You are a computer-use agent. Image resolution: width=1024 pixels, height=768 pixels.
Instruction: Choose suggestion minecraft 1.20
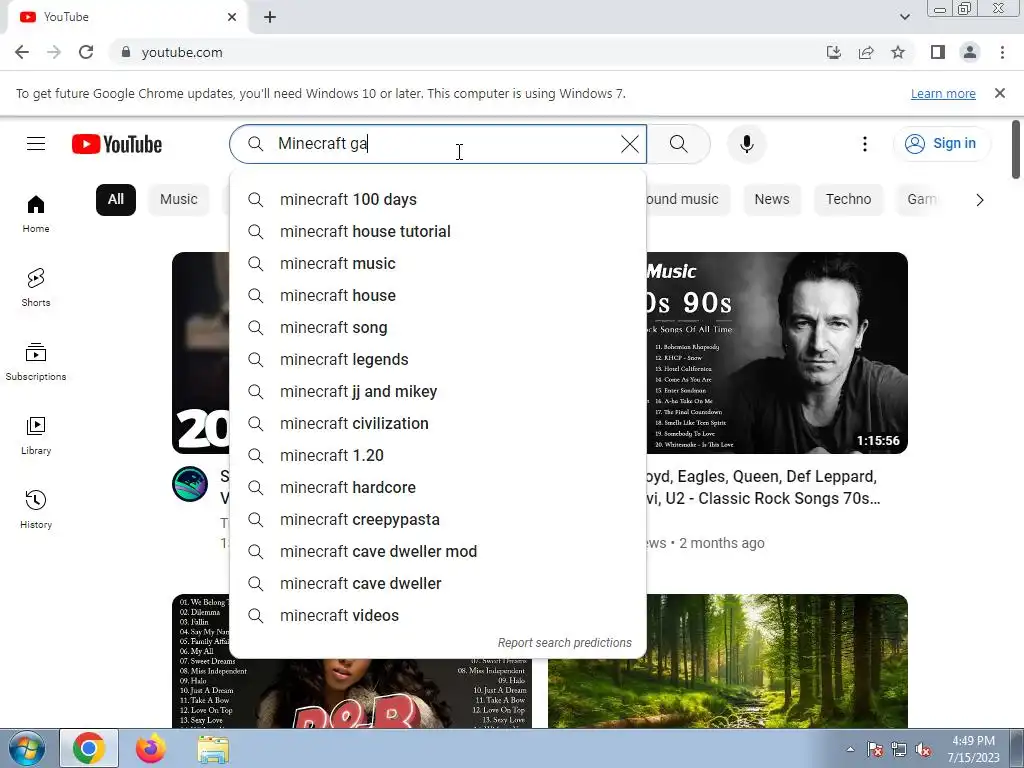(438, 455)
